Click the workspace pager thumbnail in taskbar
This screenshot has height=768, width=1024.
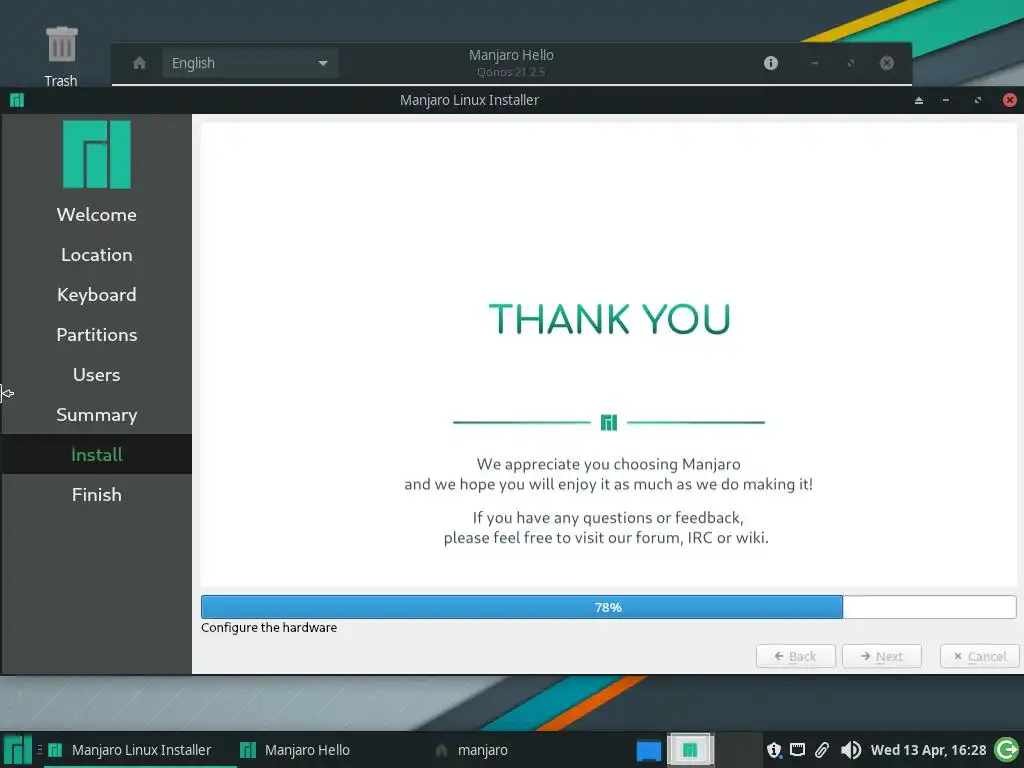tap(690, 750)
